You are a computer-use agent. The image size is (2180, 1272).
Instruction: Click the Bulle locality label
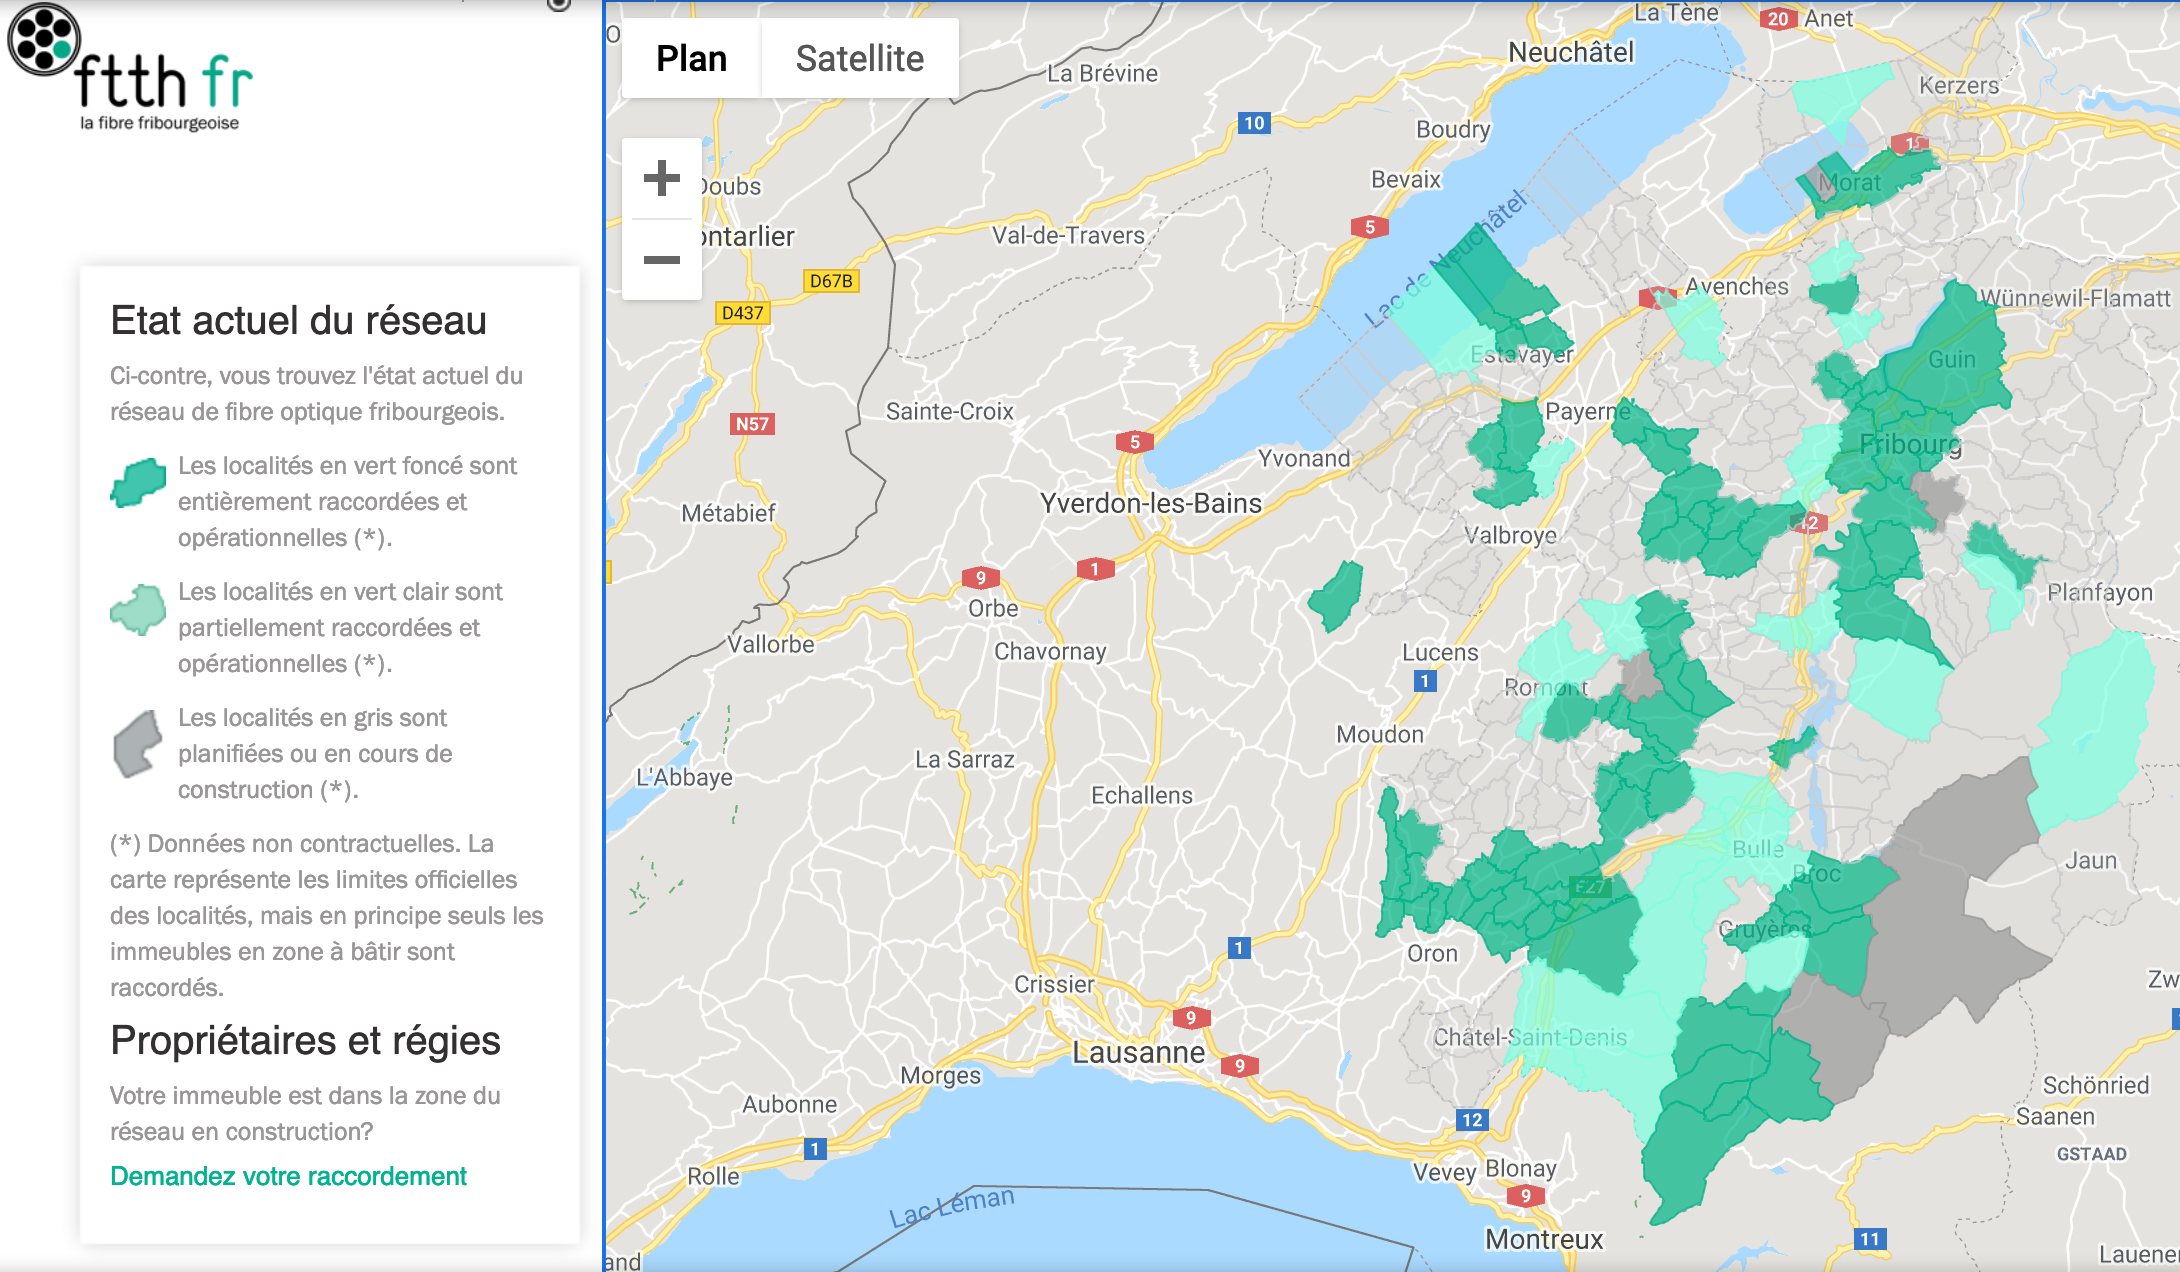[x=1758, y=849]
